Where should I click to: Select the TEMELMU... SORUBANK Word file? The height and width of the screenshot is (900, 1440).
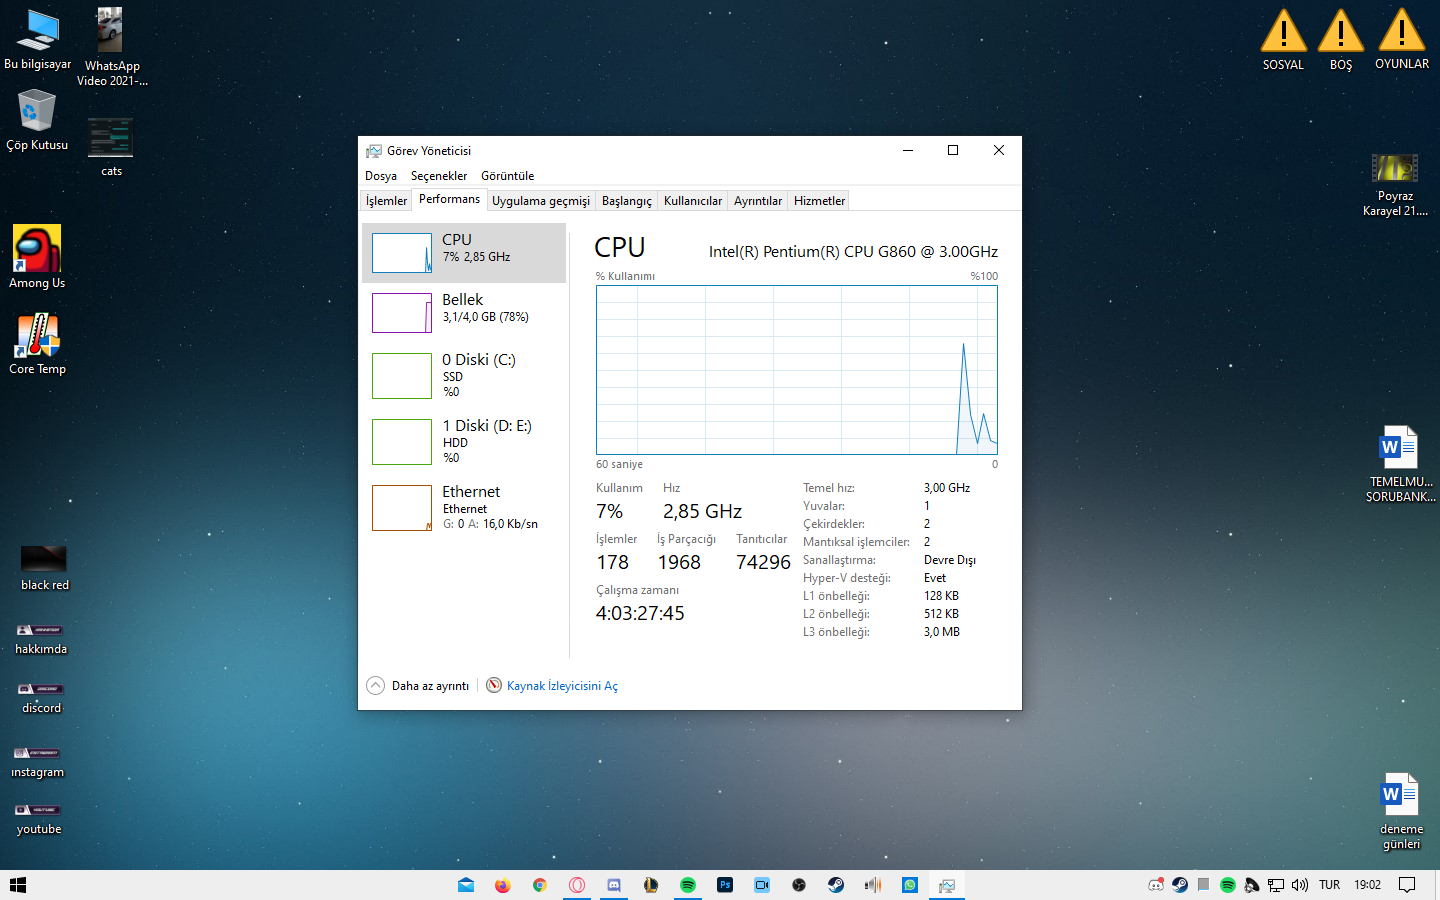1400,464
